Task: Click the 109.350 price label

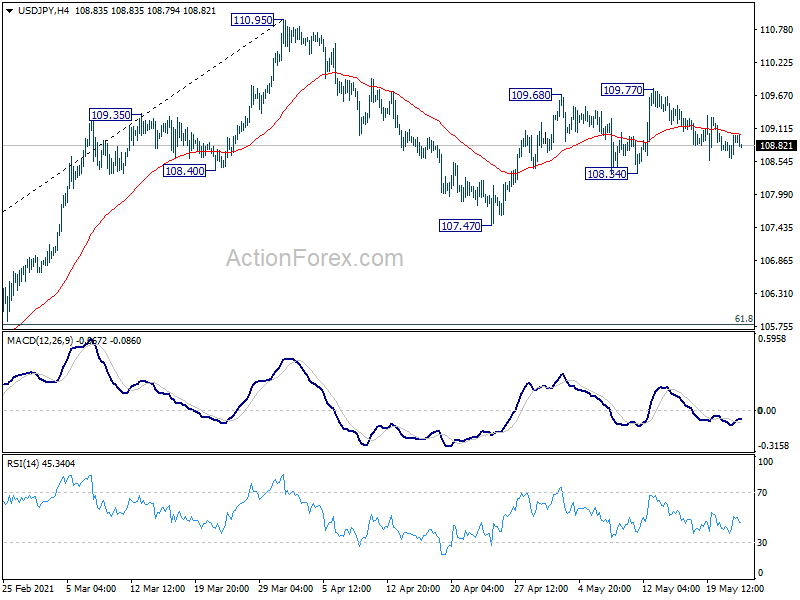Action: click(x=111, y=115)
